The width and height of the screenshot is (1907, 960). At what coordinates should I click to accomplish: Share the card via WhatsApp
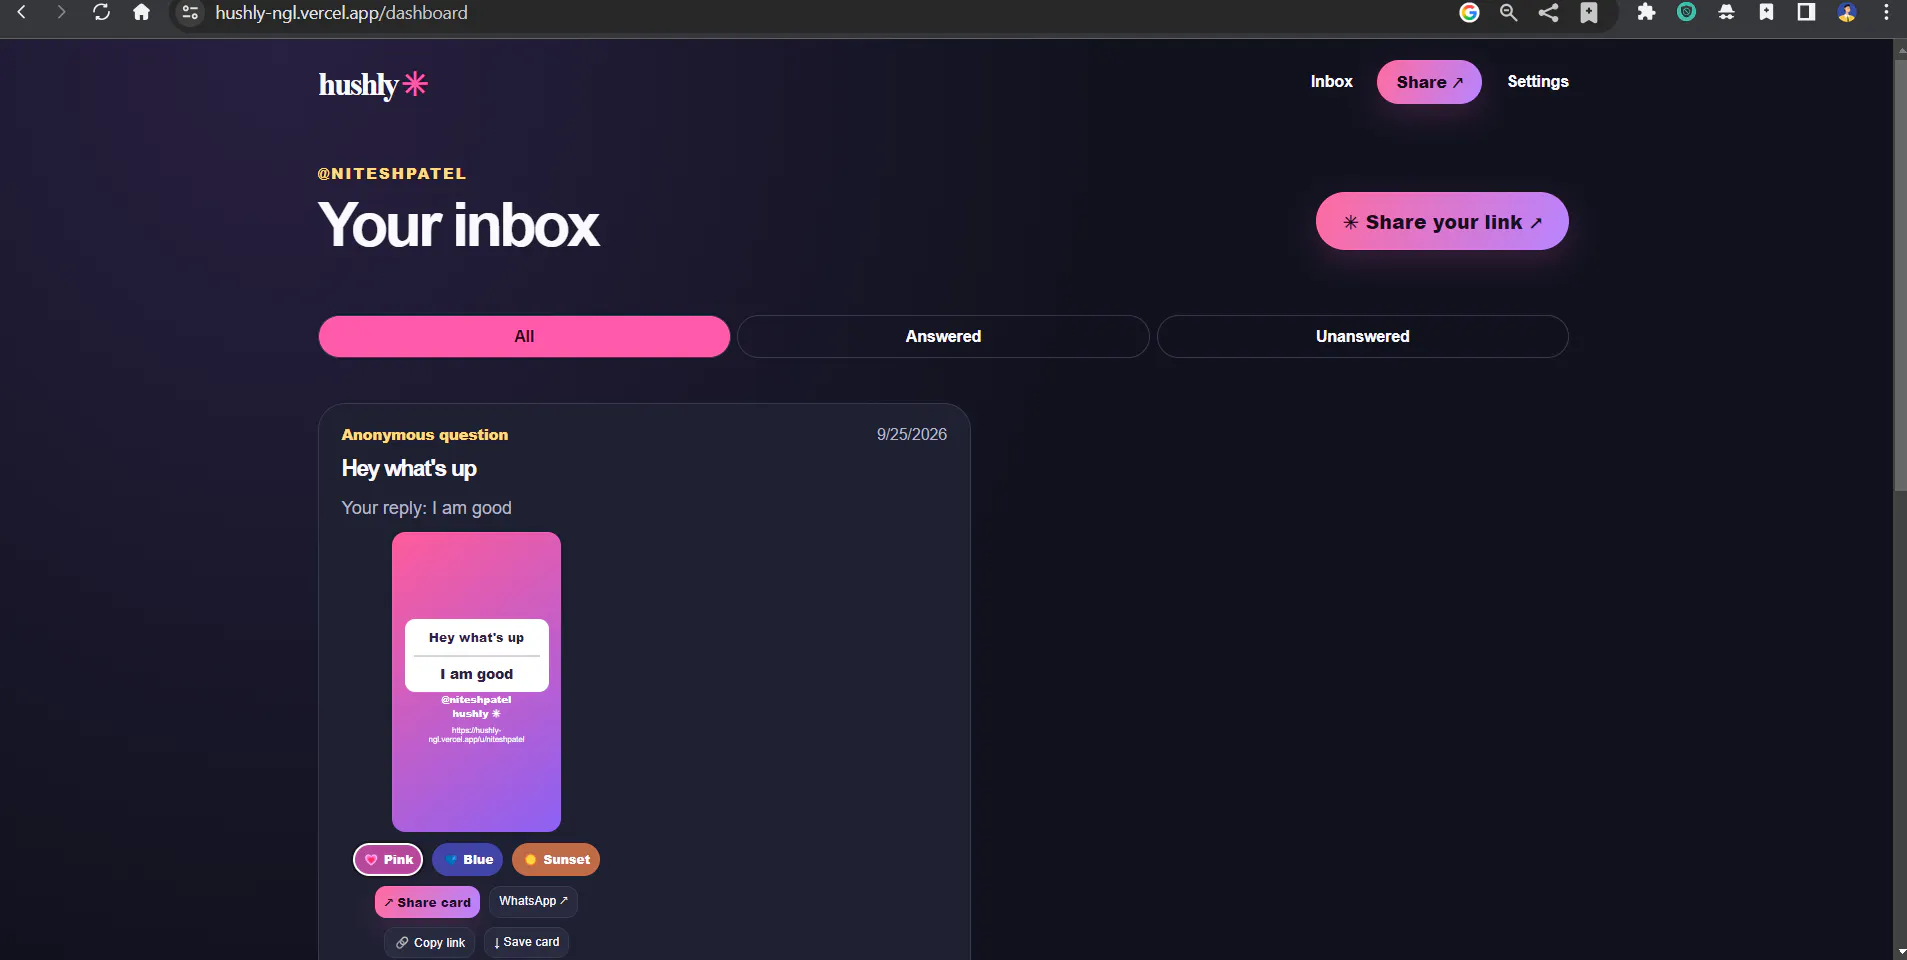(x=533, y=901)
